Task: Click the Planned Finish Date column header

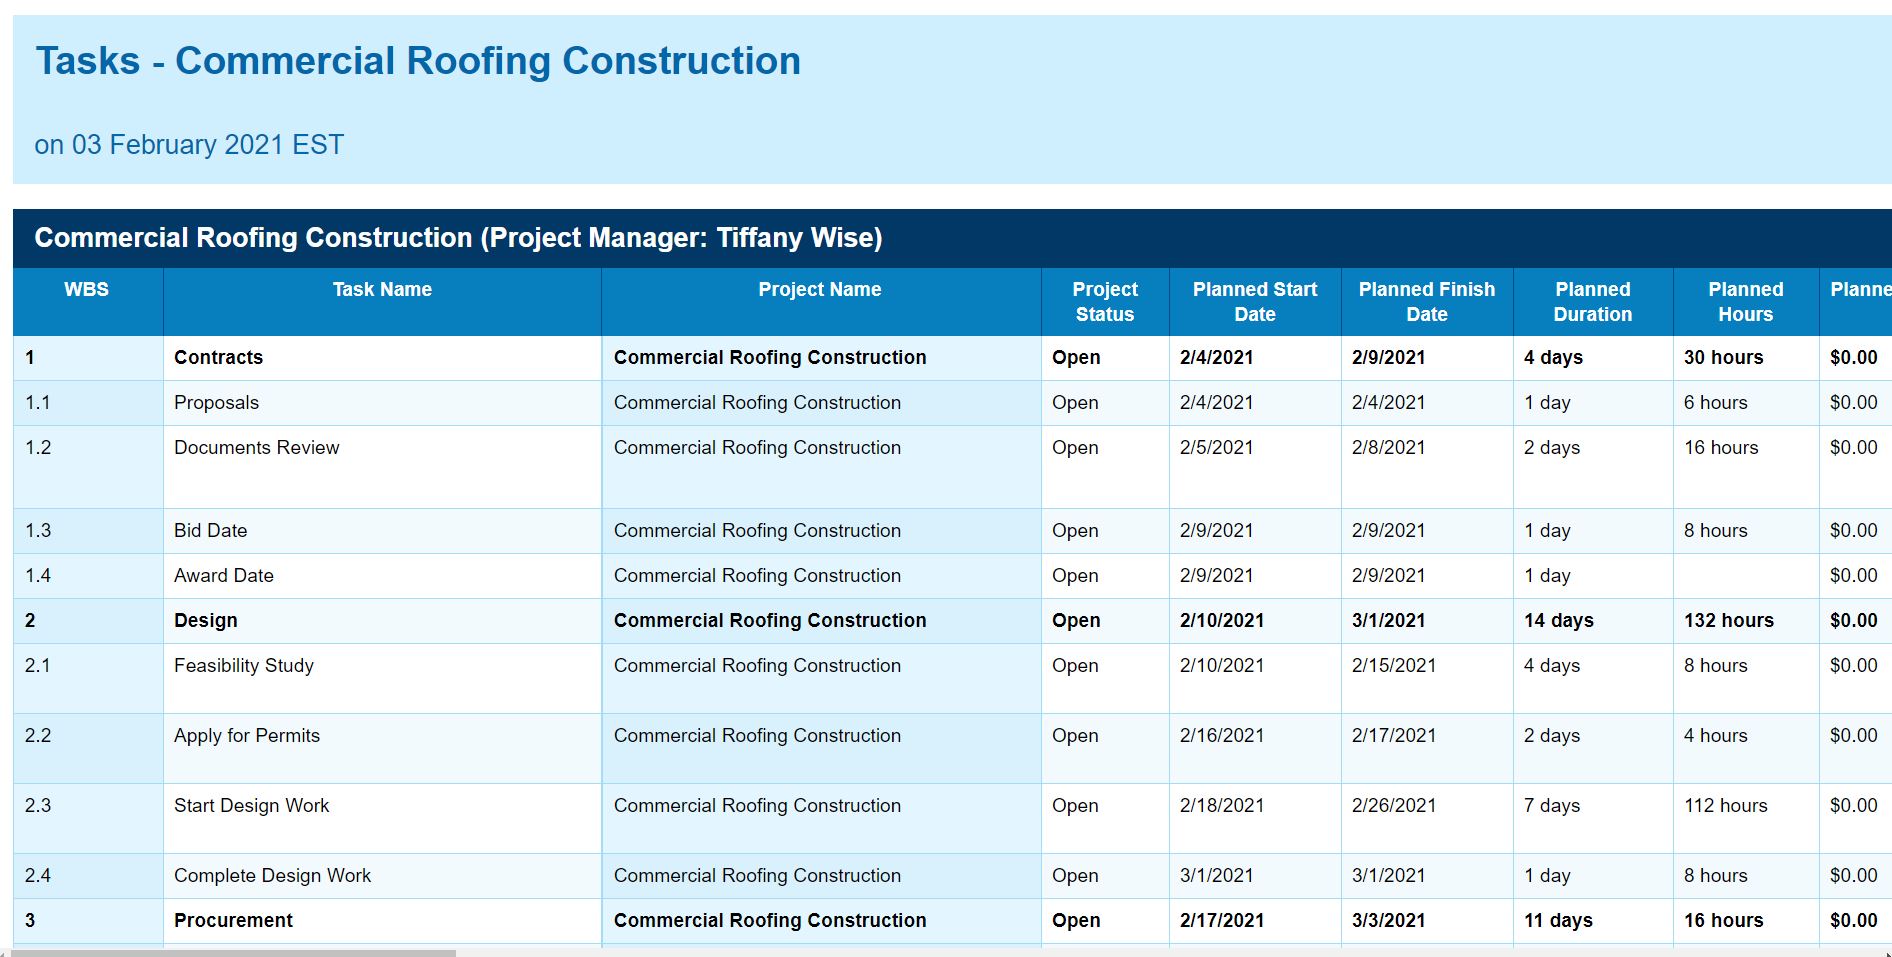Action: [x=1426, y=301]
